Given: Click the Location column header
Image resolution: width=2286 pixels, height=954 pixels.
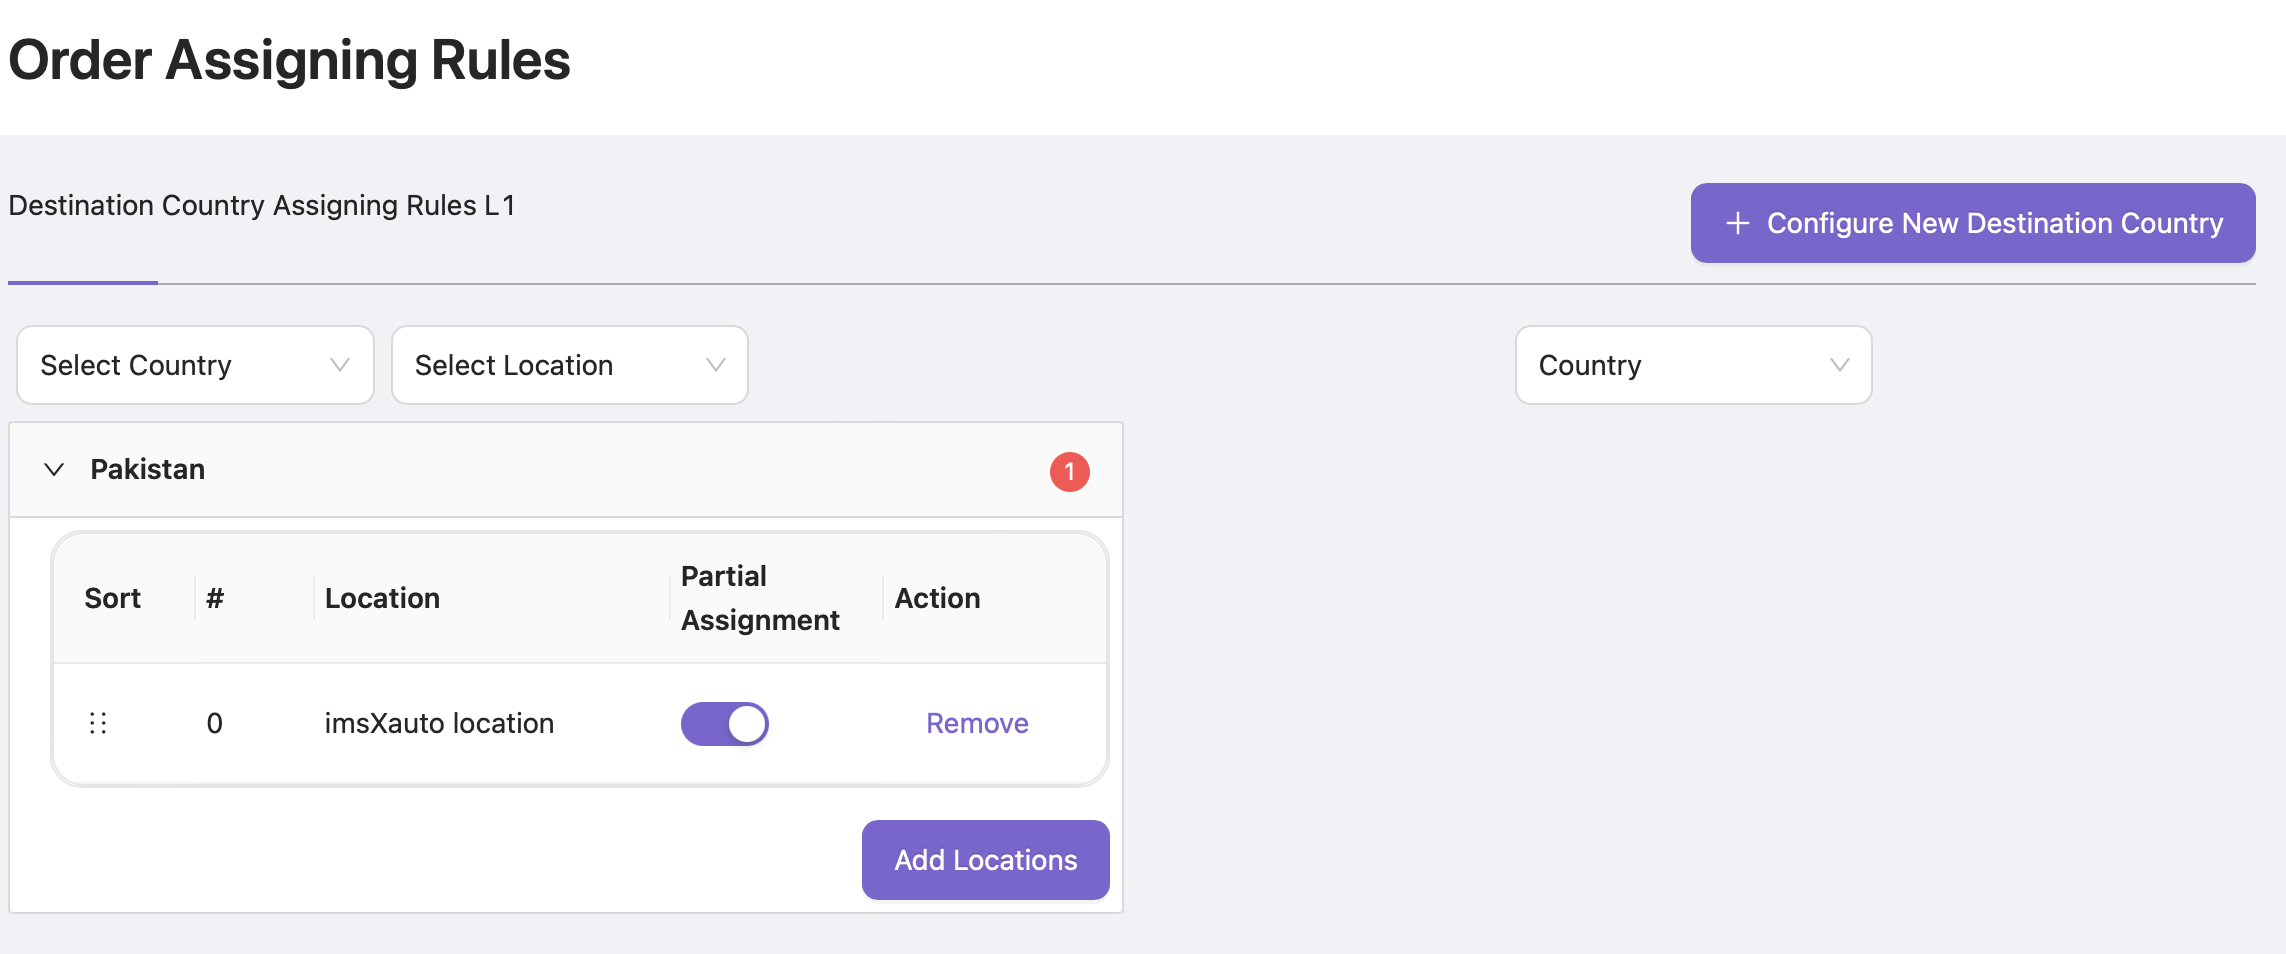Looking at the screenshot, I should pyautogui.click(x=382, y=598).
